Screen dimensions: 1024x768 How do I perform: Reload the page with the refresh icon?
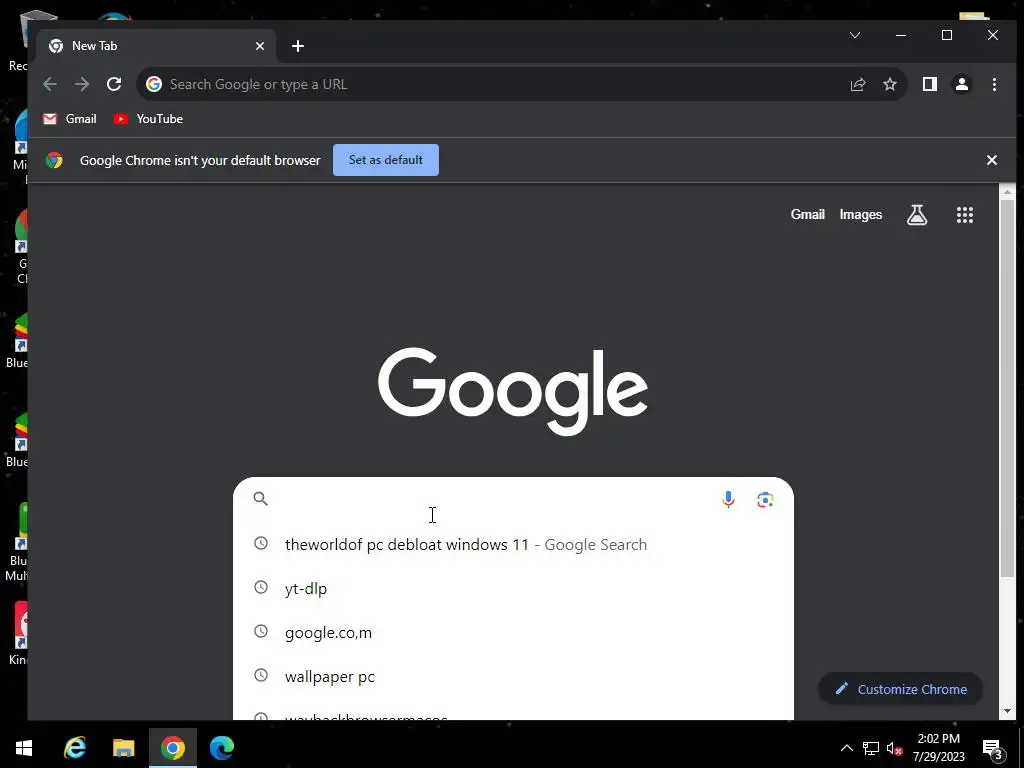114,84
